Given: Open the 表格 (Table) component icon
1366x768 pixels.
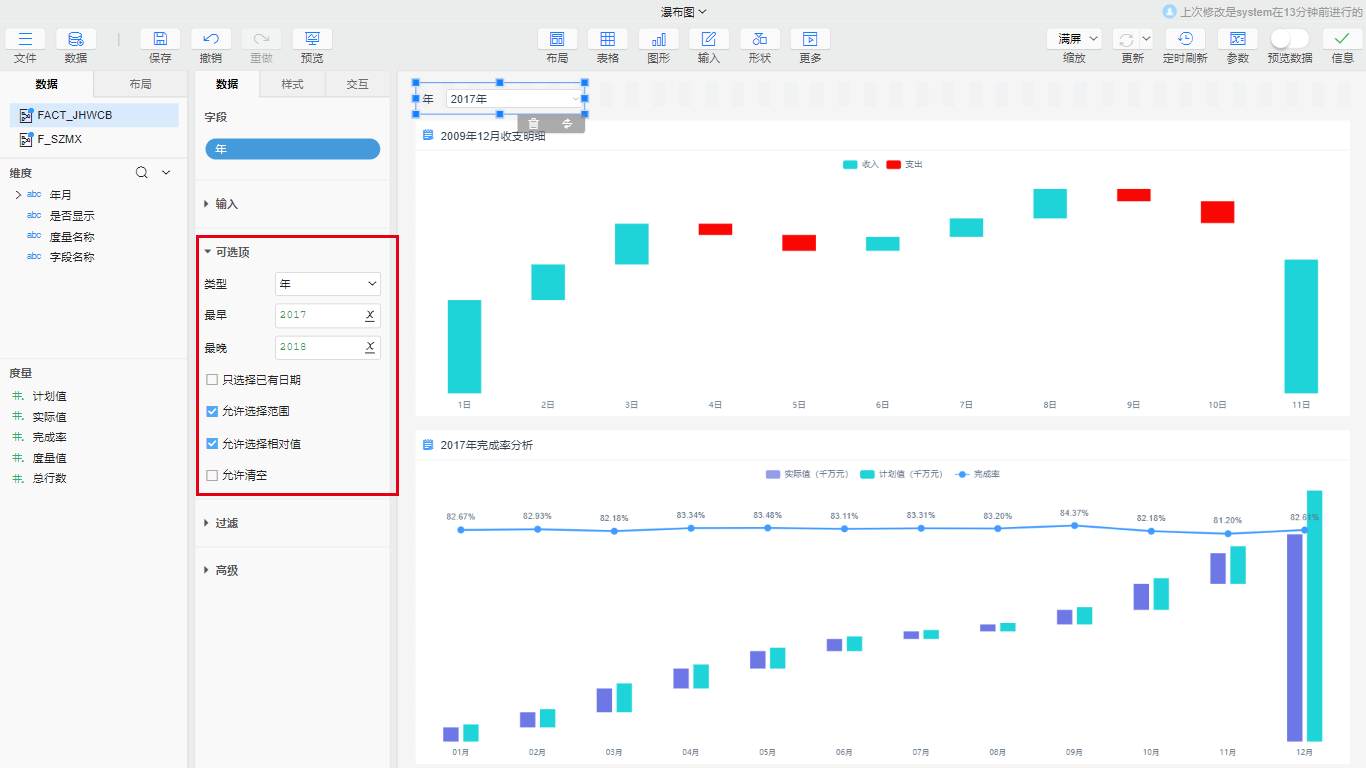Looking at the screenshot, I should [x=607, y=40].
